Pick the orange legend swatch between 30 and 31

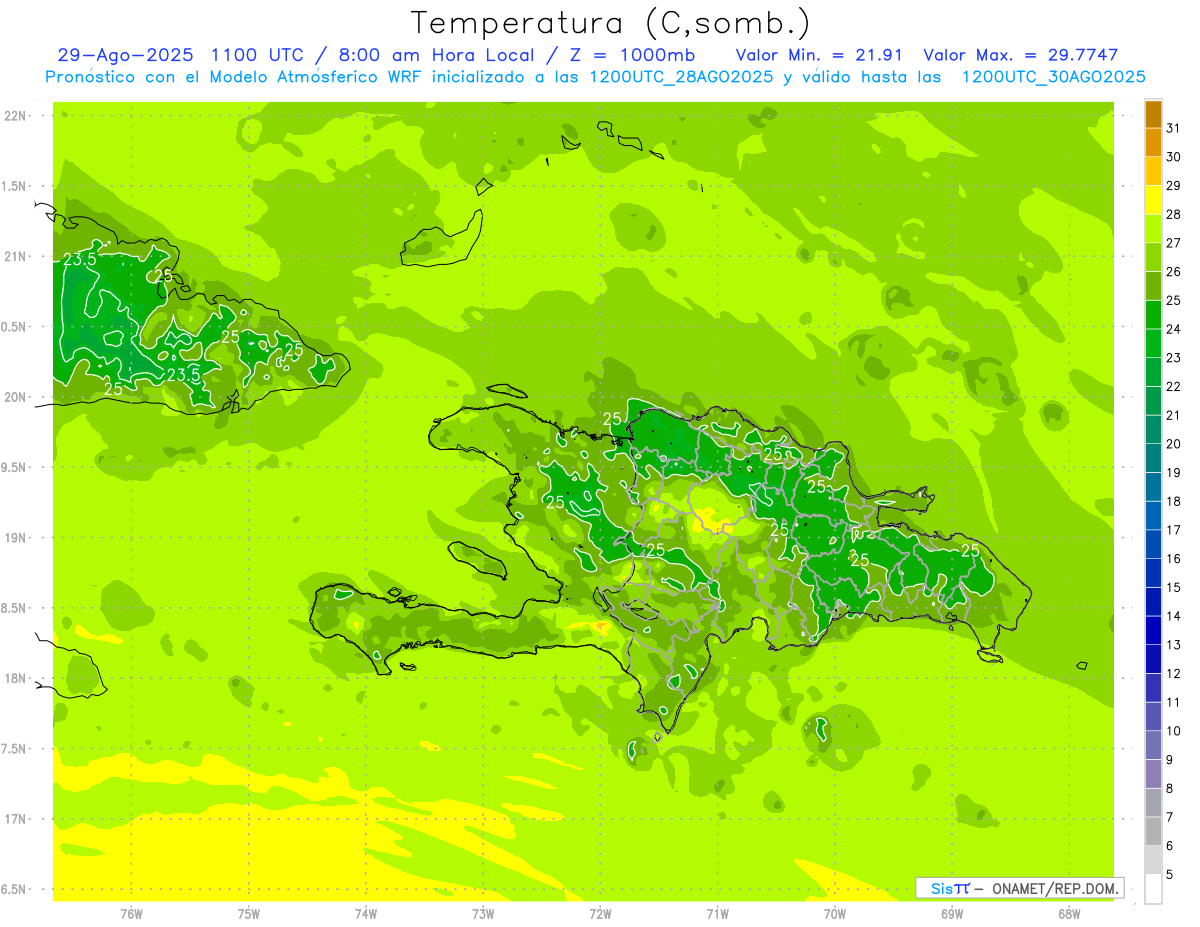click(1153, 143)
